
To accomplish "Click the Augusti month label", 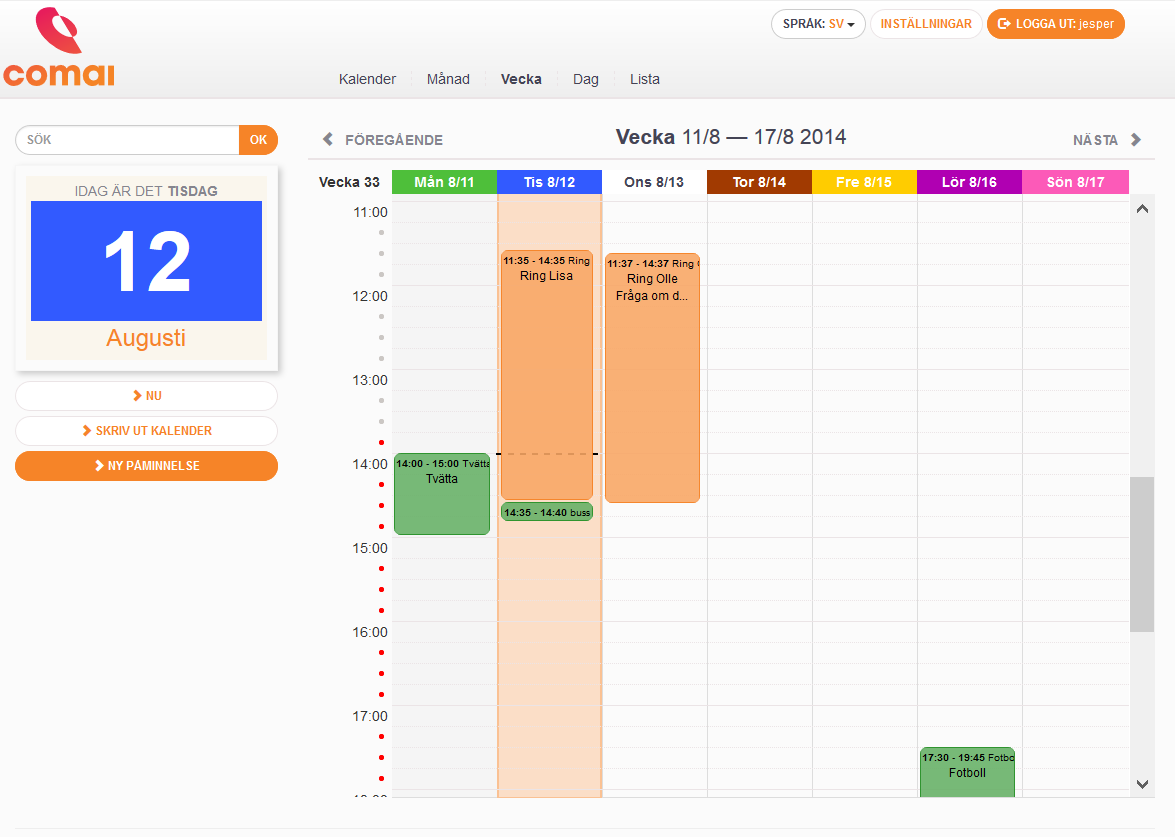I will 146,338.
